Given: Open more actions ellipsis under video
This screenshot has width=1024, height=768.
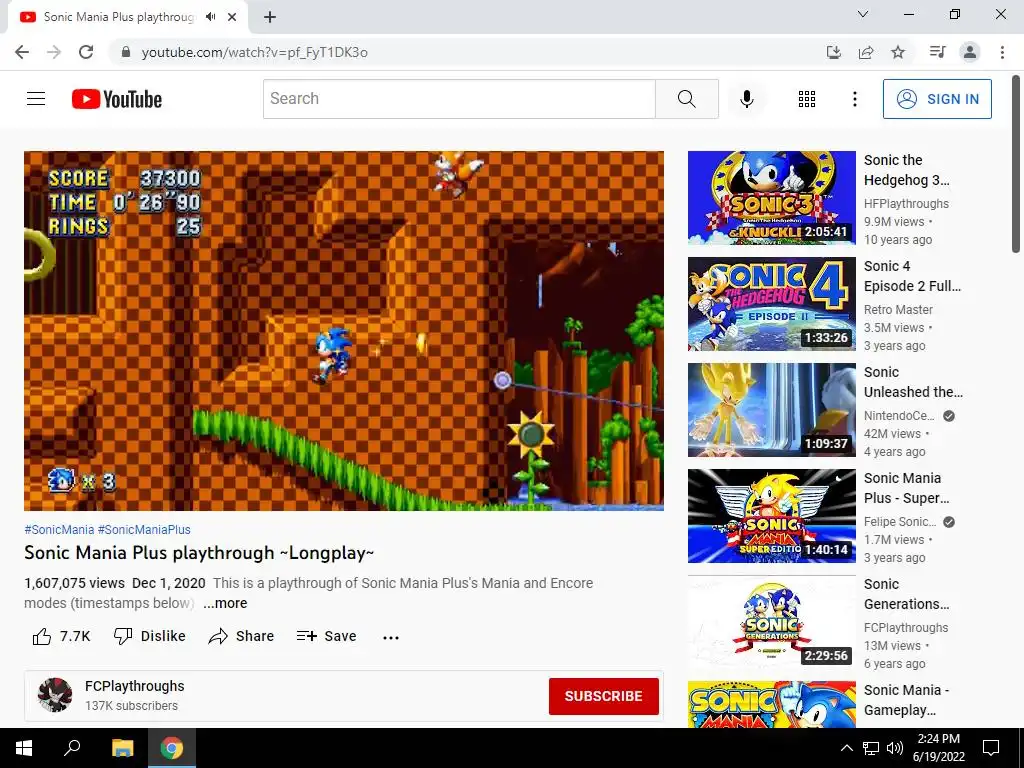Looking at the screenshot, I should pos(391,637).
